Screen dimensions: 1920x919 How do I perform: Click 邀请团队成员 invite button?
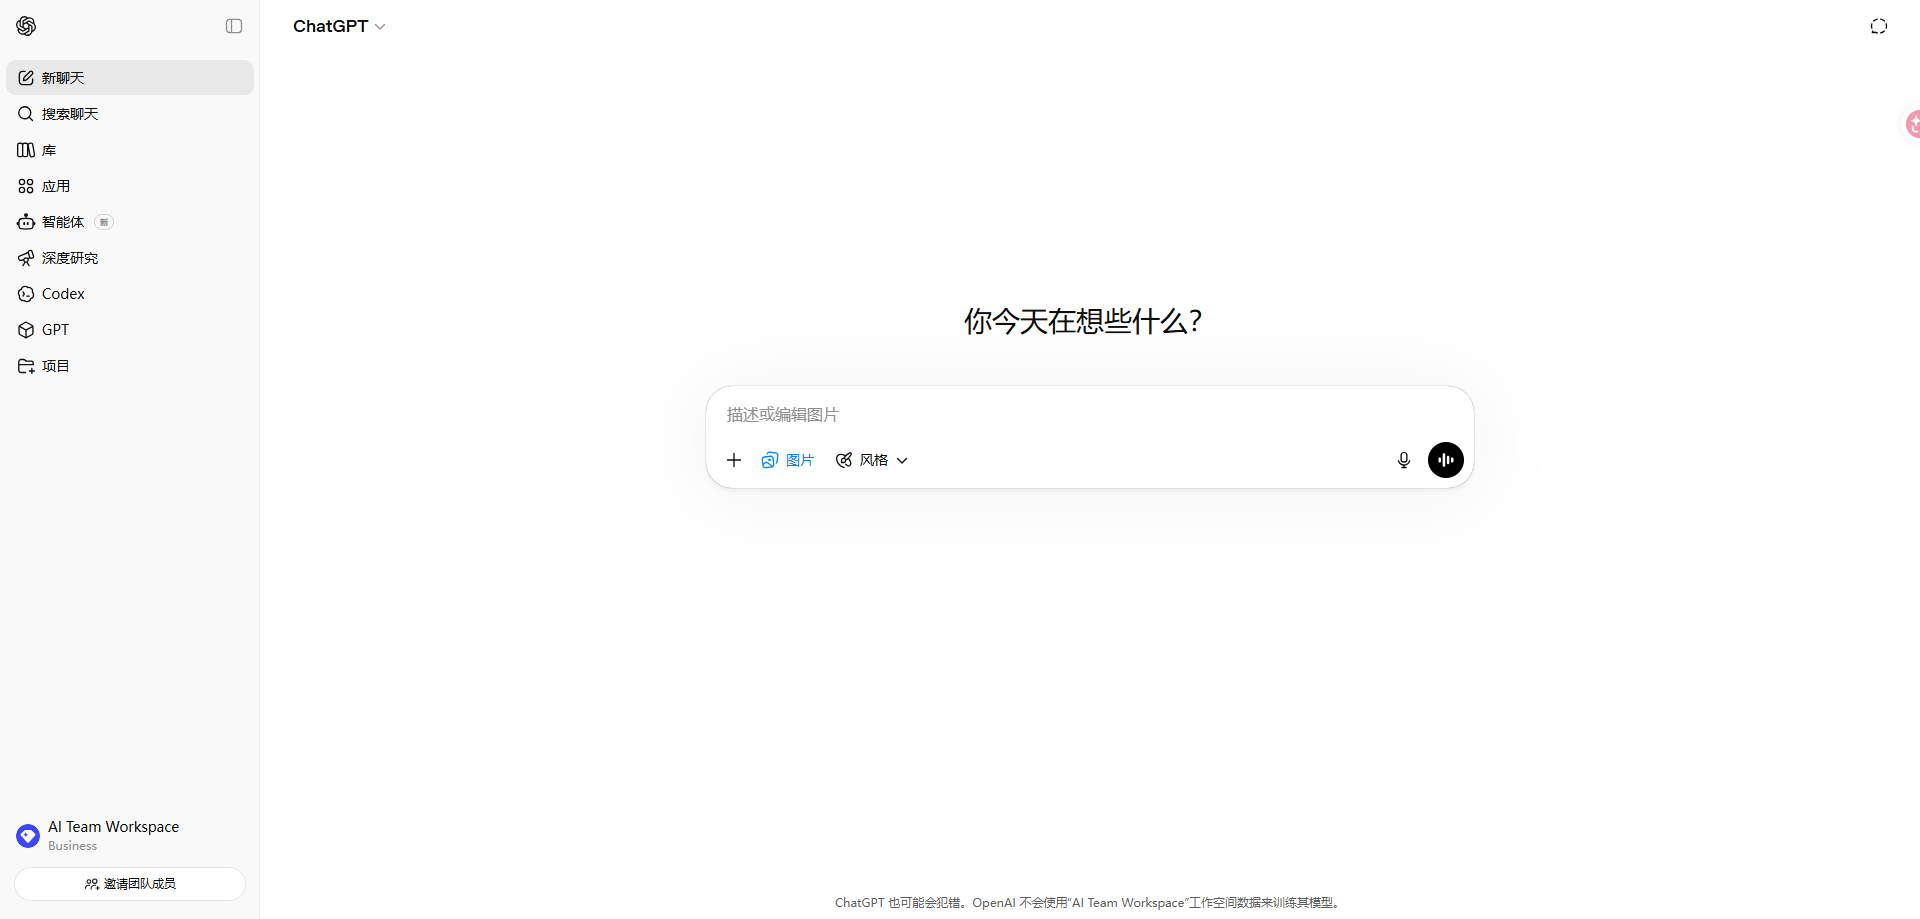[x=130, y=884]
